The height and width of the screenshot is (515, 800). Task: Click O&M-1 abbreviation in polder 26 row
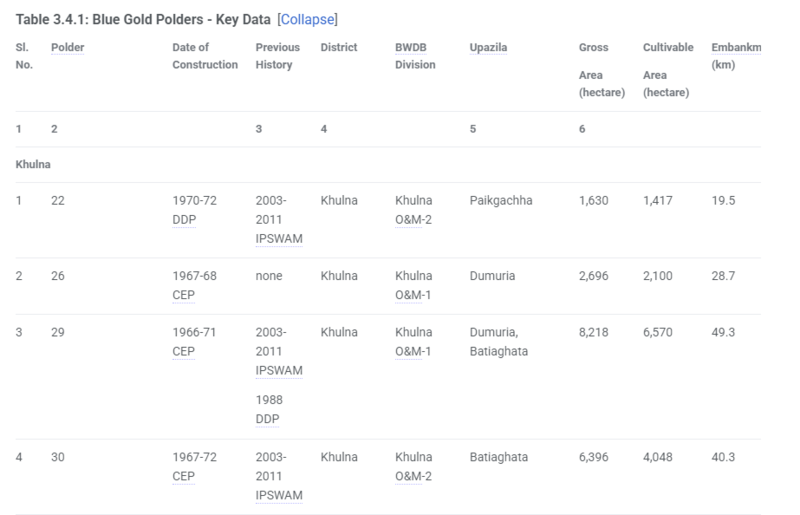click(x=413, y=295)
